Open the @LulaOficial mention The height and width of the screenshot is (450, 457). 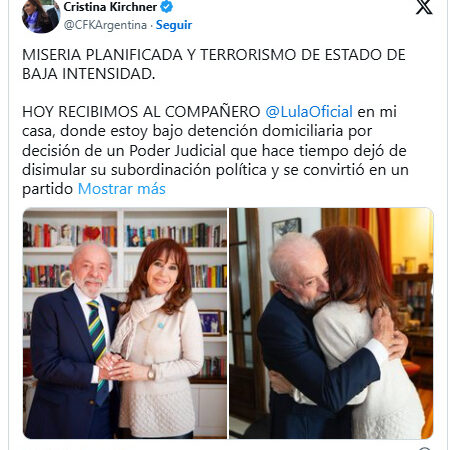[309, 112]
